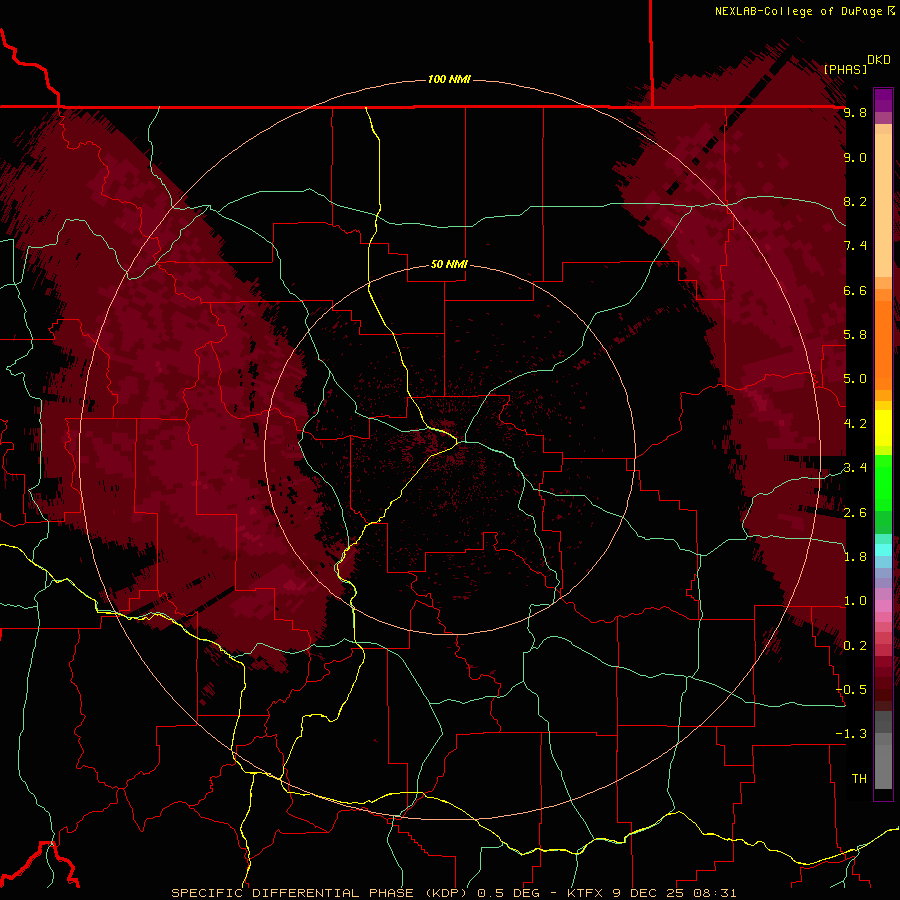
Task: Click the 8.2 legend value
Action: click(855, 201)
